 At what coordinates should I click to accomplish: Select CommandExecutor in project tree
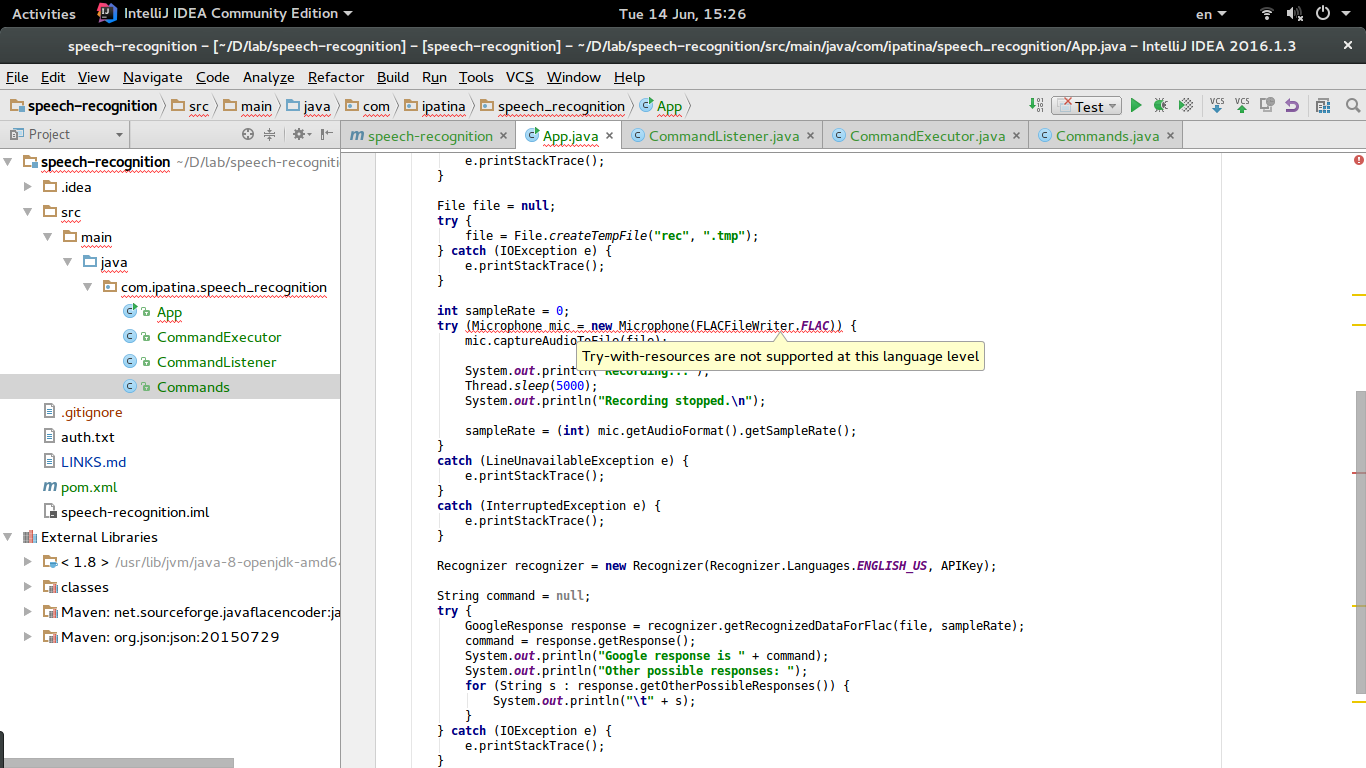[x=219, y=337]
